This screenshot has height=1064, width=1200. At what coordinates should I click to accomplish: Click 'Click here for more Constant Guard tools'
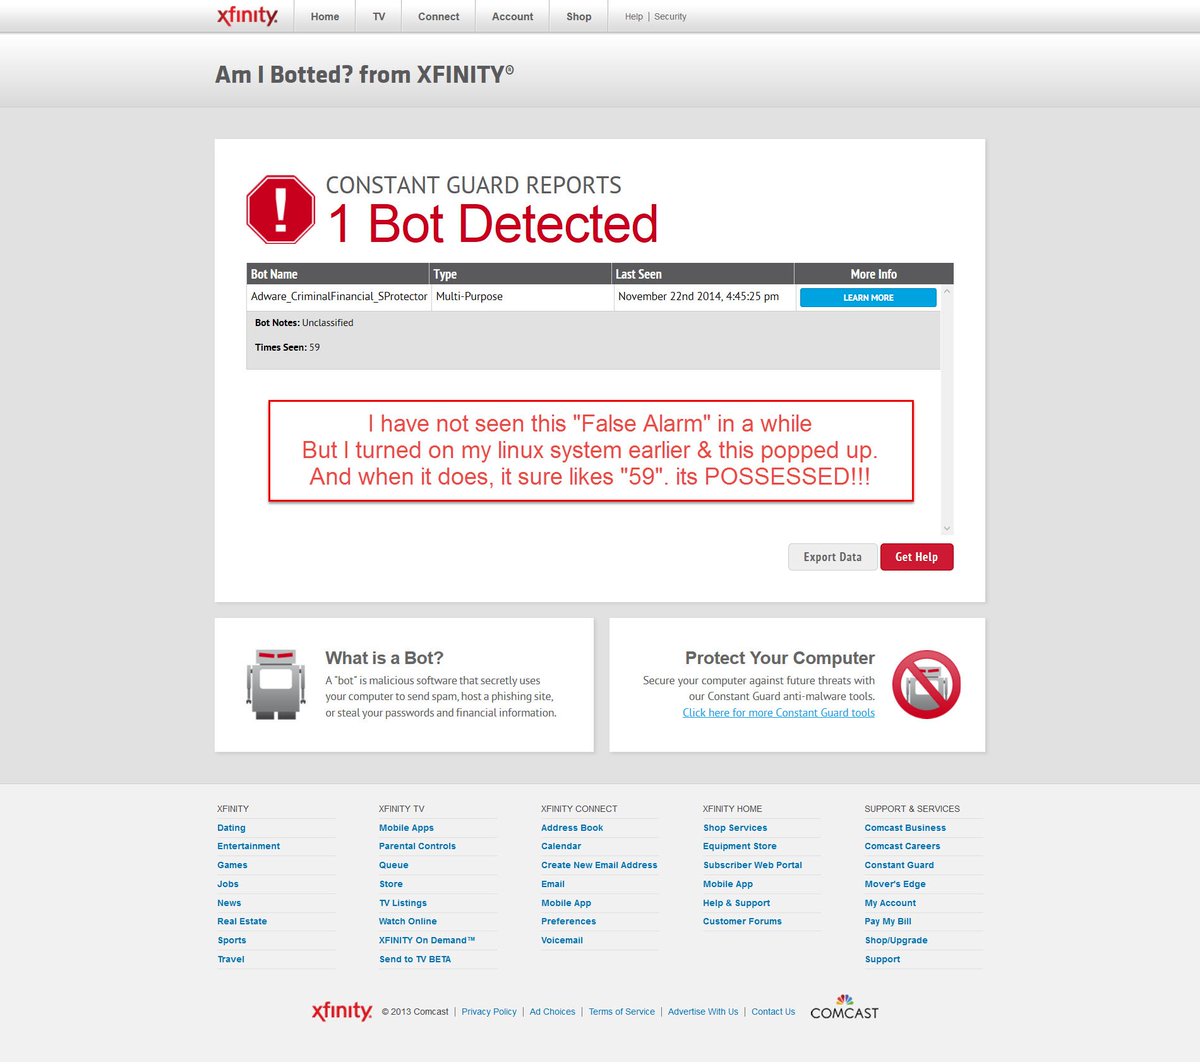pyautogui.click(x=778, y=713)
